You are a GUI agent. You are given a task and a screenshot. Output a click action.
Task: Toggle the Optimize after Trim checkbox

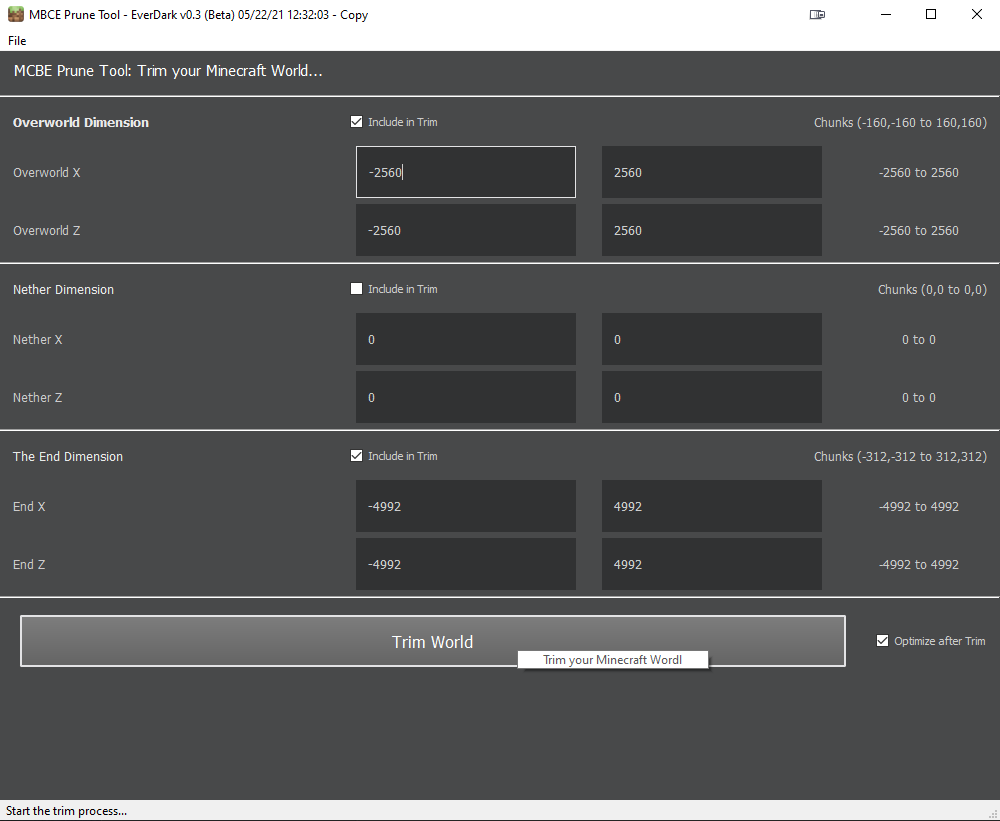click(882, 641)
